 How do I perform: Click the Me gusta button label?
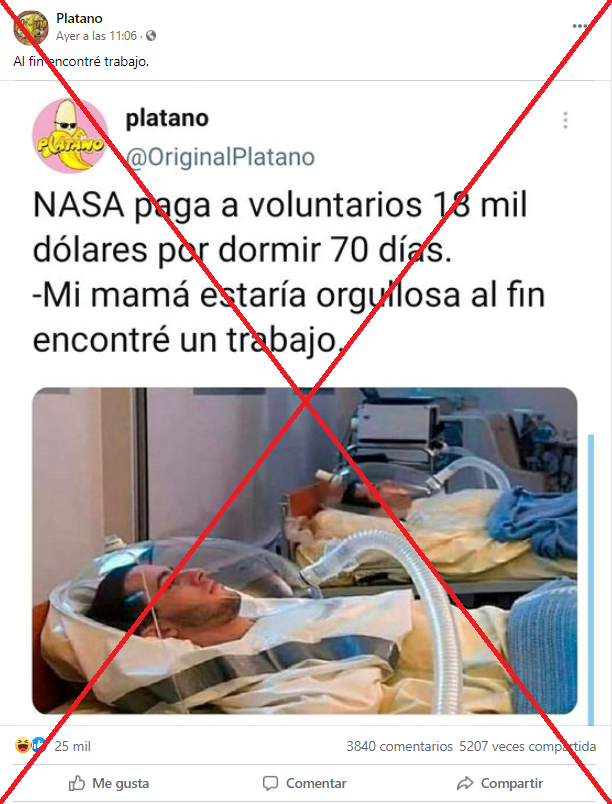click(120, 783)
